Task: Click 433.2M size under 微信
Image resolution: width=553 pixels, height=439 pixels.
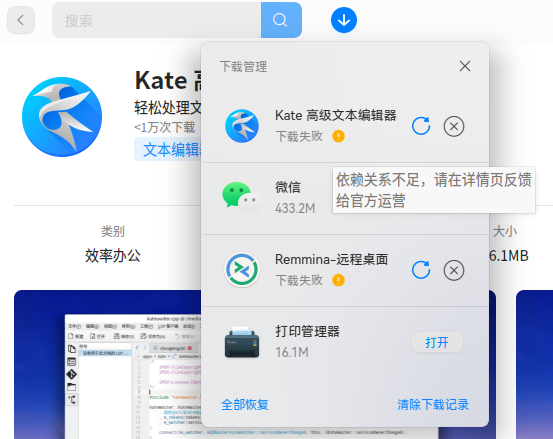Action: coord(295,208)
